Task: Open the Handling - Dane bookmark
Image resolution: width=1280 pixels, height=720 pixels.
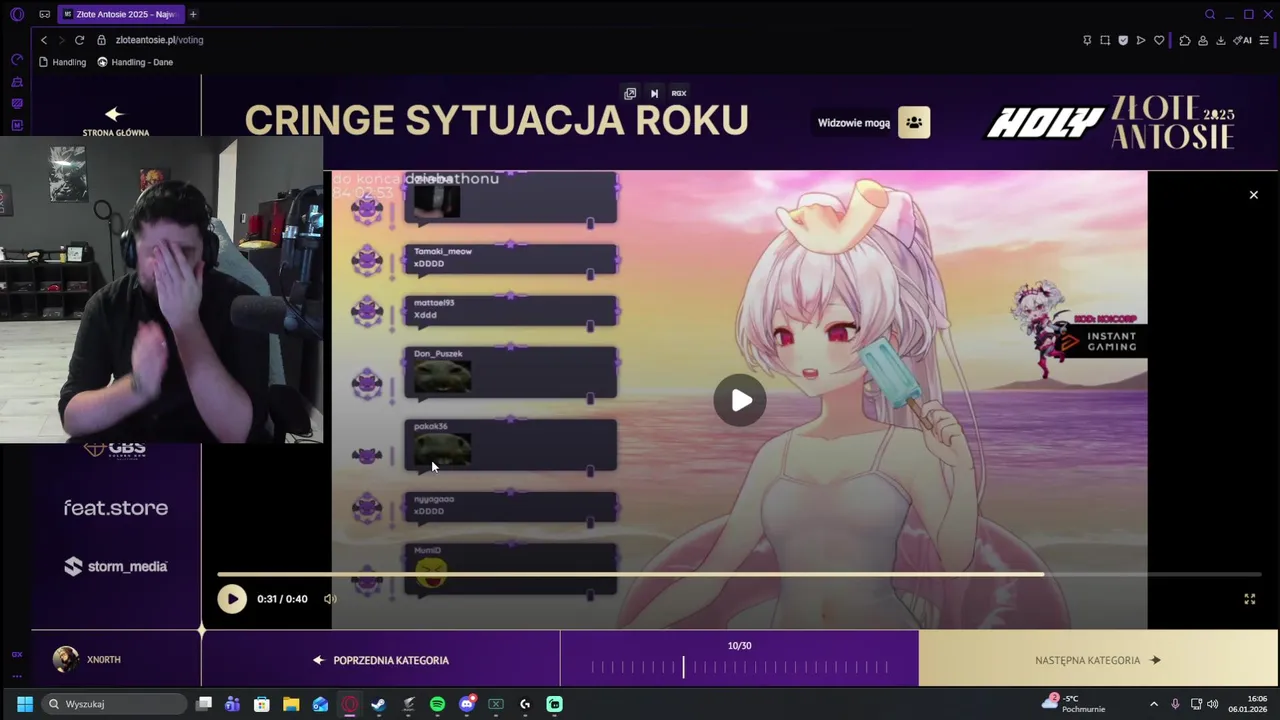Action: [x=135, y=62]
